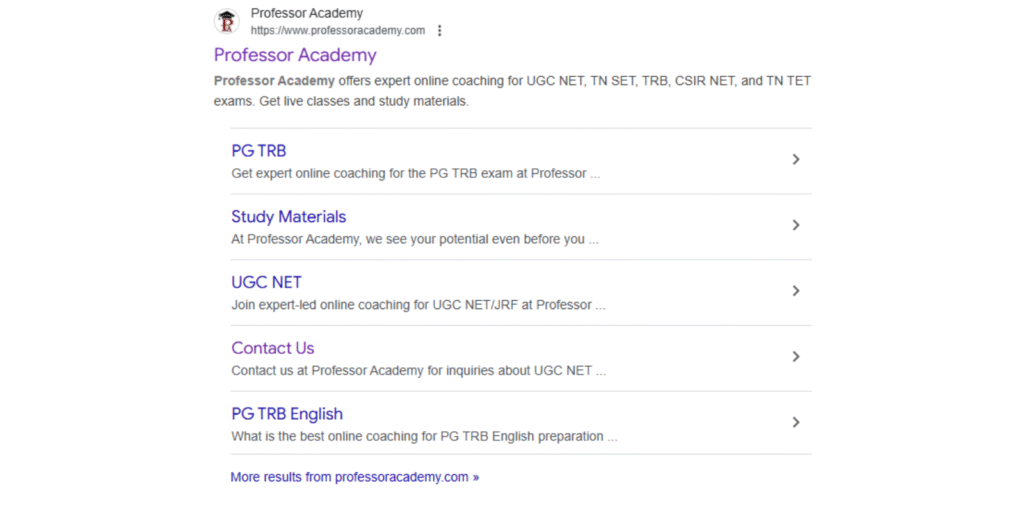The height and width of the screenshot is (512, 1024).
Task: Select the description under Study Materials
Action: pos(414,239)
